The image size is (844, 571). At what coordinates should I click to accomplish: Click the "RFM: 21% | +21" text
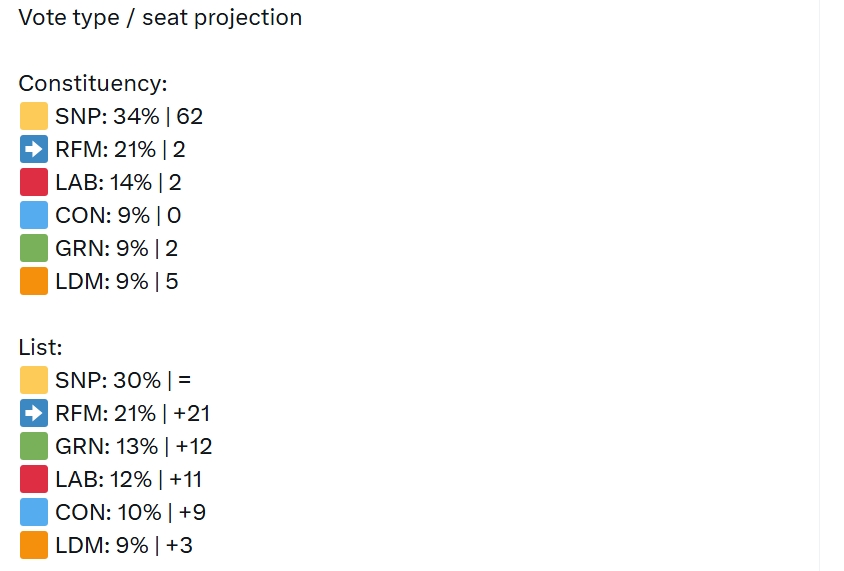133,413
